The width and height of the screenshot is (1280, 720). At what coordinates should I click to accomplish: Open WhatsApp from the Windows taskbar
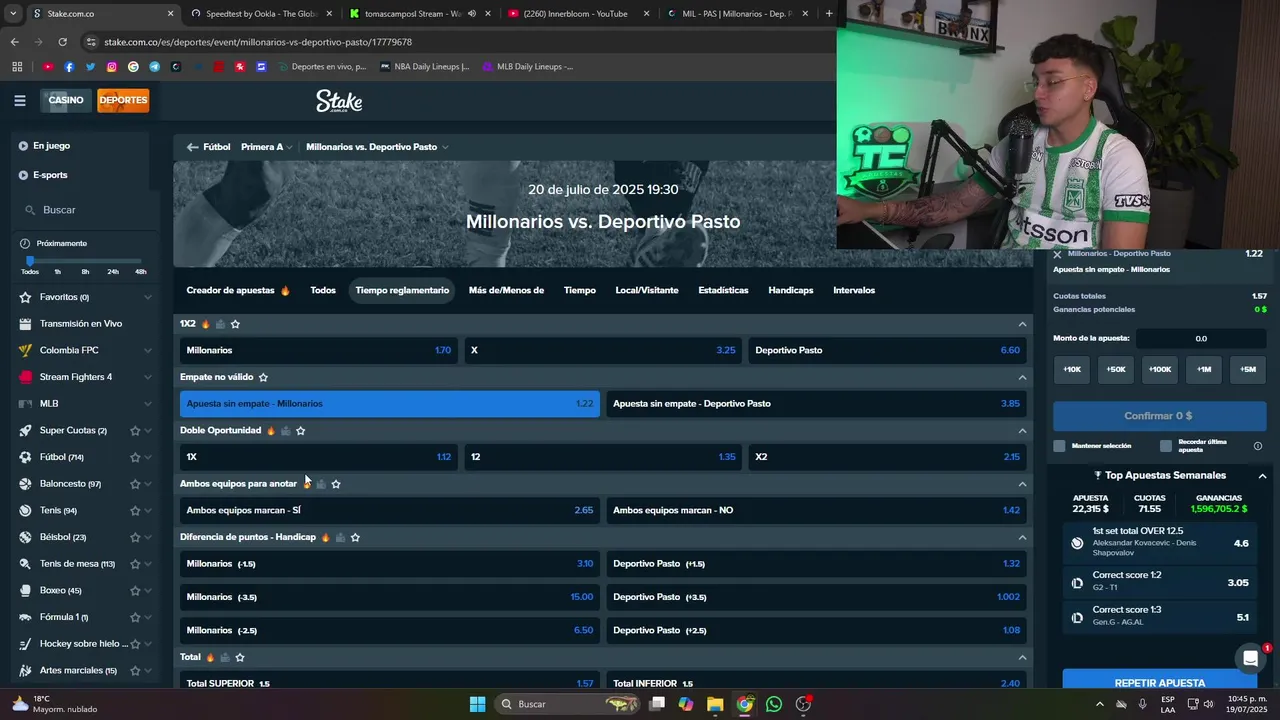point(774,704)
